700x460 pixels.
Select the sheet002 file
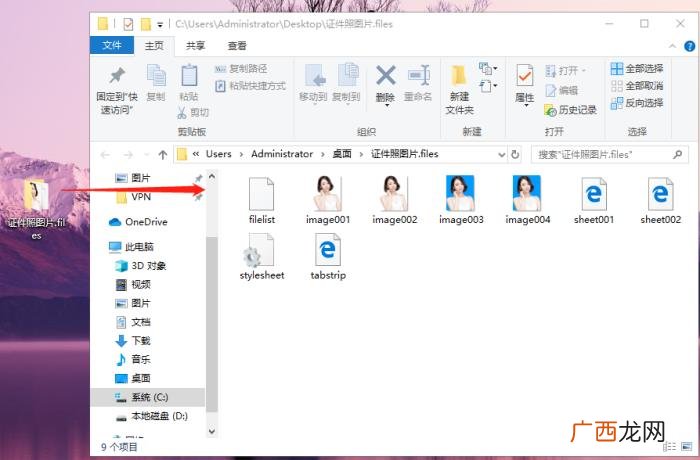(661, 201)
